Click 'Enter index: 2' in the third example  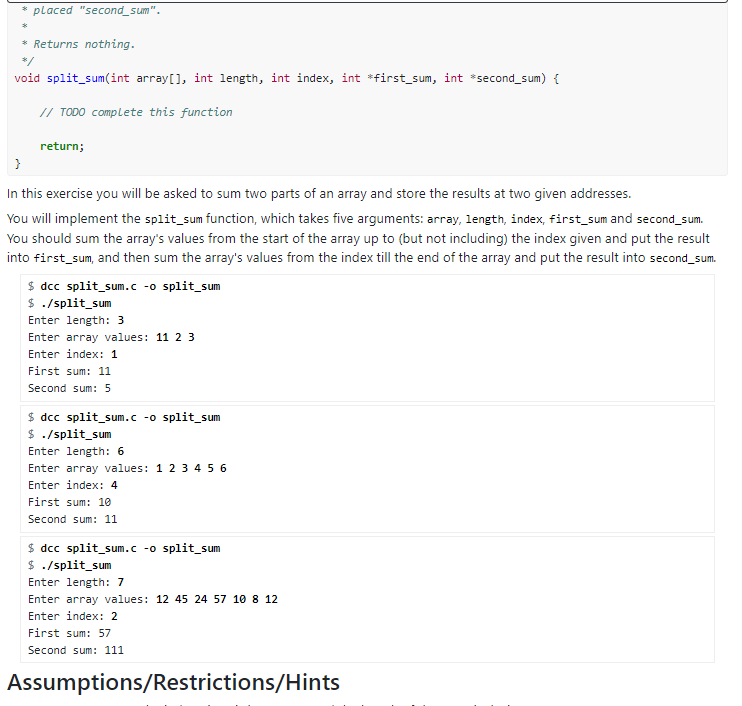(72, 617)
